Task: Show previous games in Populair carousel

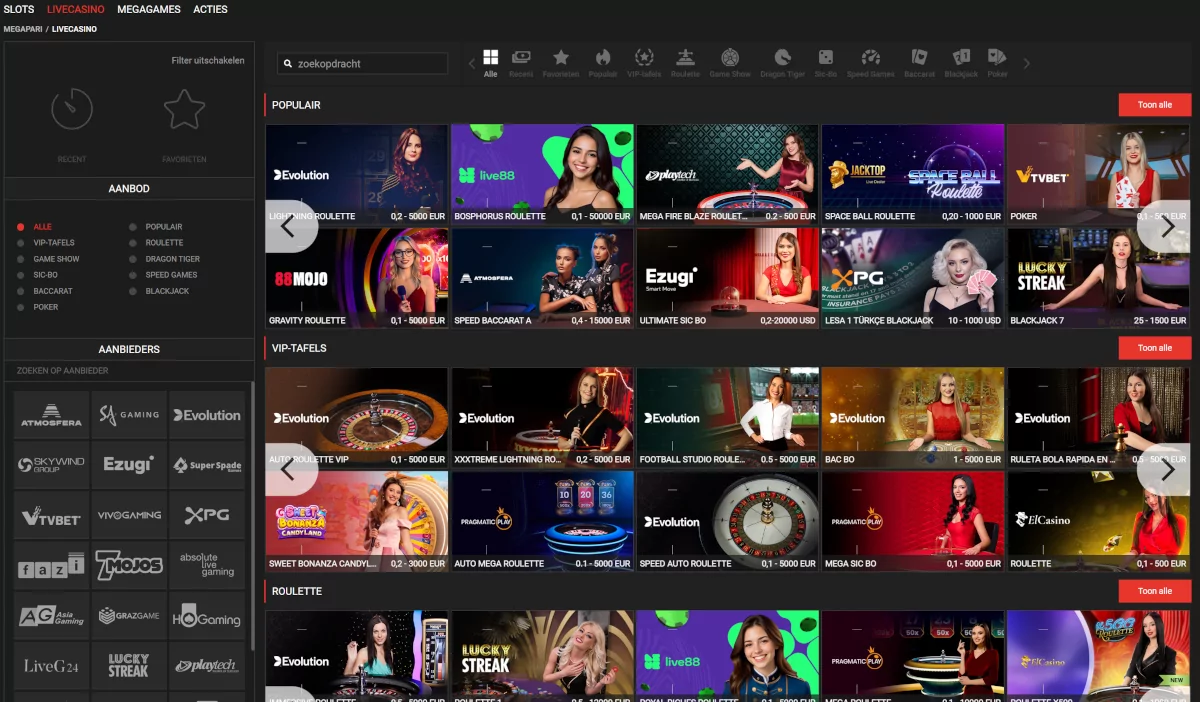Action: (x=289, y=226)
